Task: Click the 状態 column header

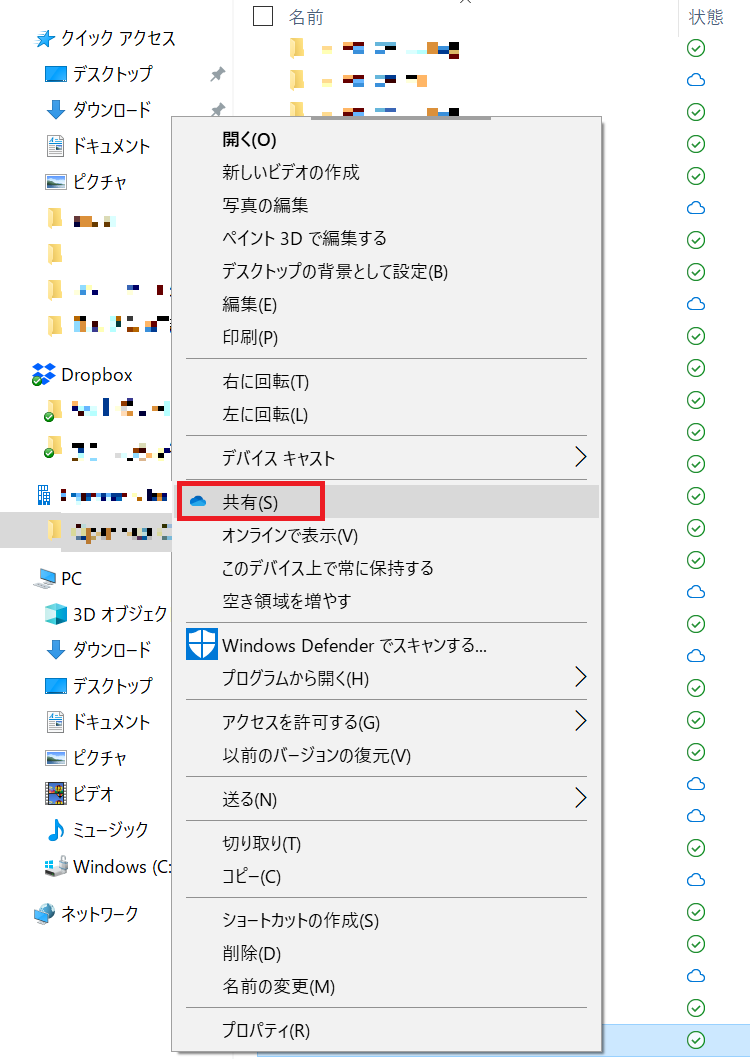Action: (x=706, y=17)
